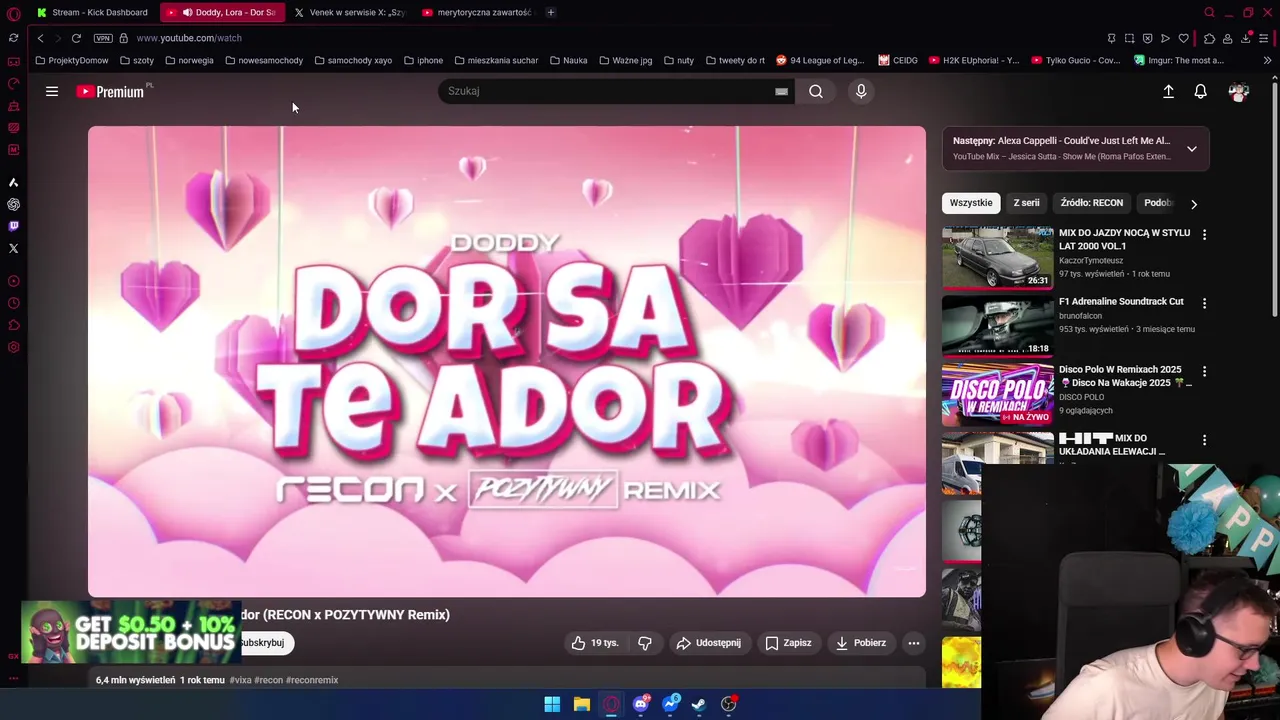Click the Udostępnij share button
Image resolution: width=1280 pixels, height=720 pixels.
pyautogui.click(x=709, y=643)
